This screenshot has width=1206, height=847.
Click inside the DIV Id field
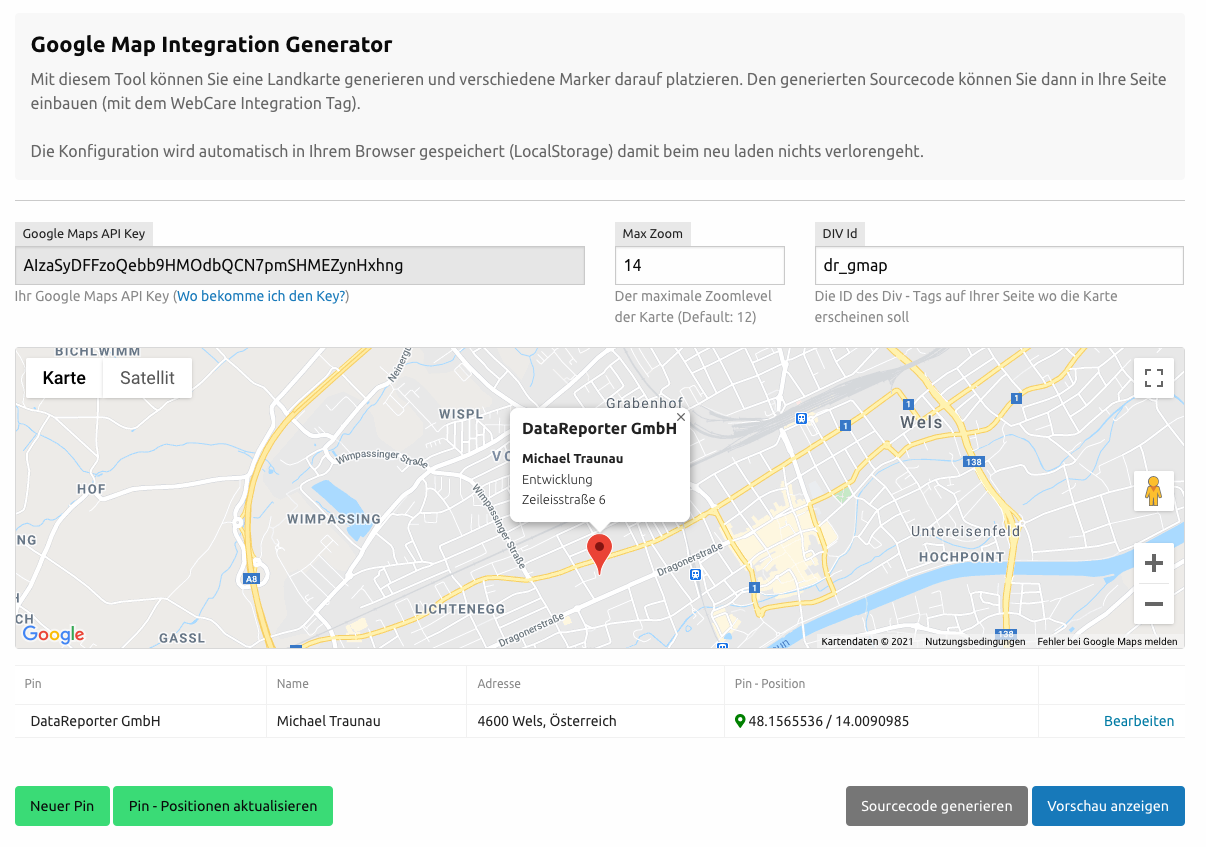[1000, 265]
